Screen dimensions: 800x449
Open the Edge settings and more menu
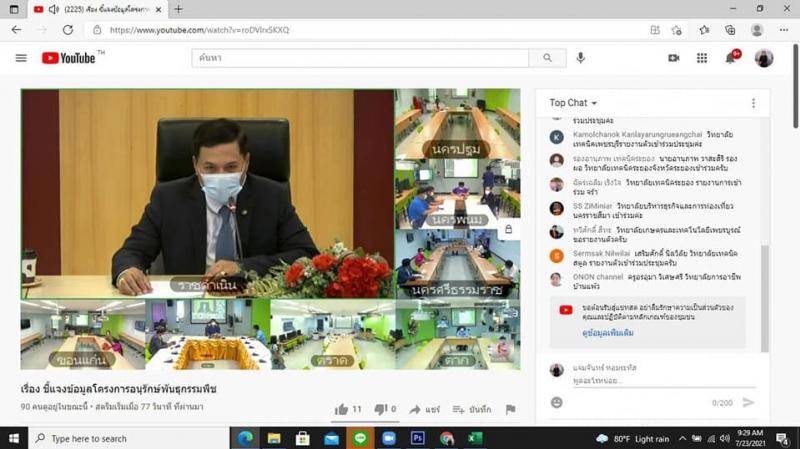click(784, 30)
